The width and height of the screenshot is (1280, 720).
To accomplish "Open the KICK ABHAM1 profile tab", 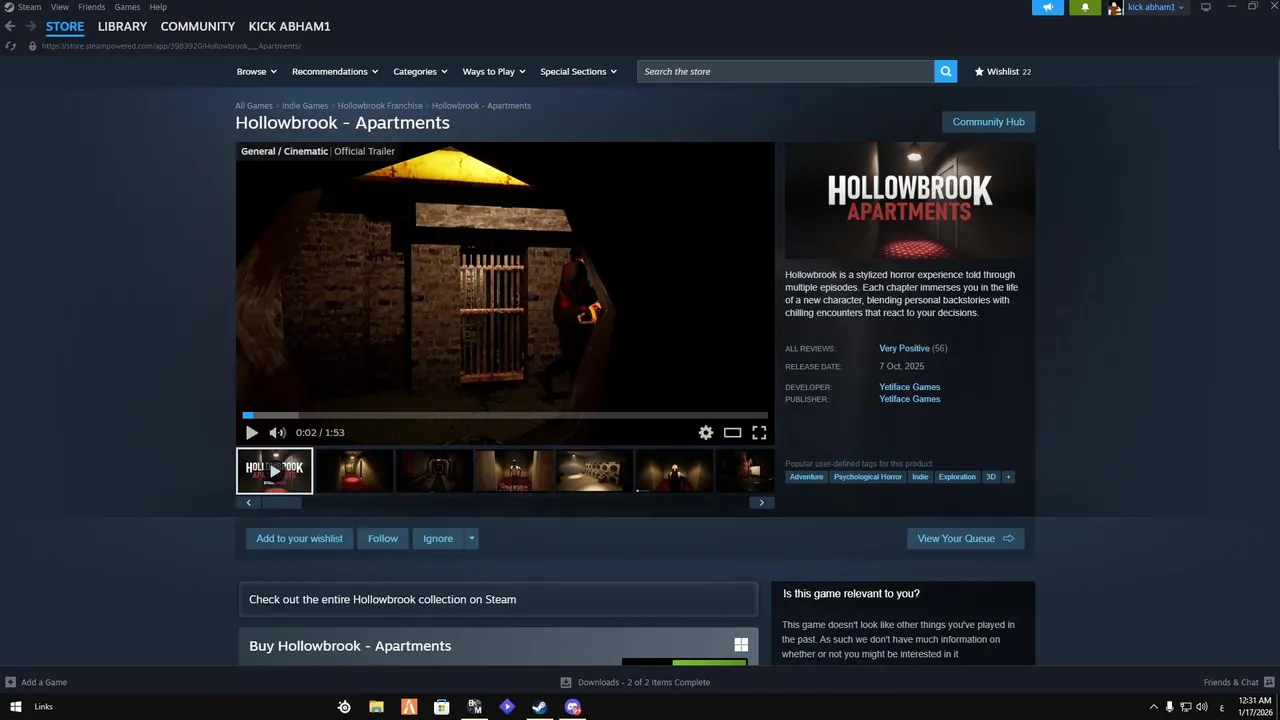I will tap(289, 26).
